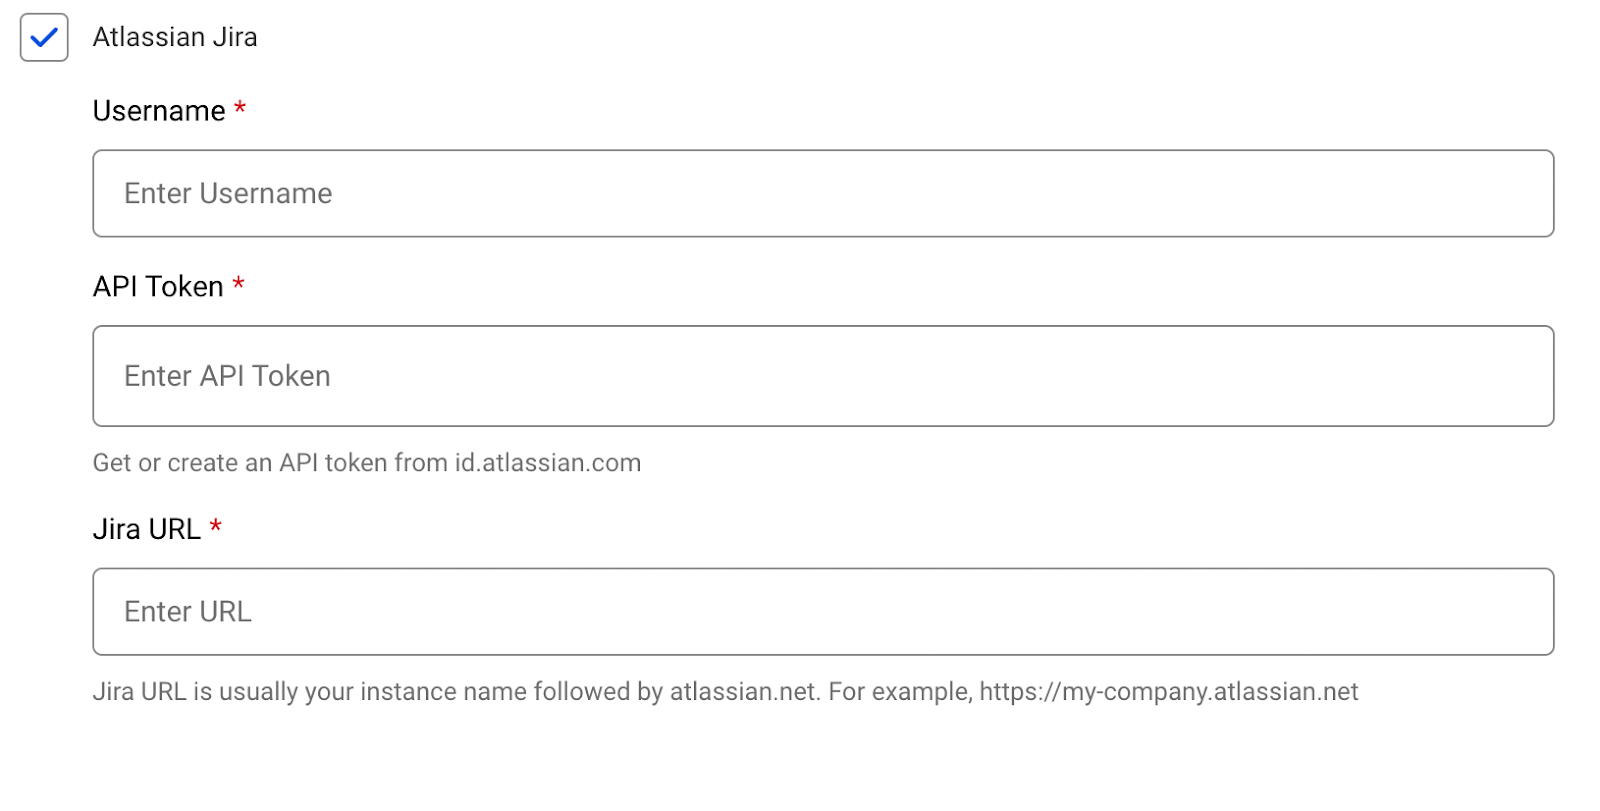Click the red asterisk beside Username
Screen dimensions: 1600x811
tap(240, 110)
